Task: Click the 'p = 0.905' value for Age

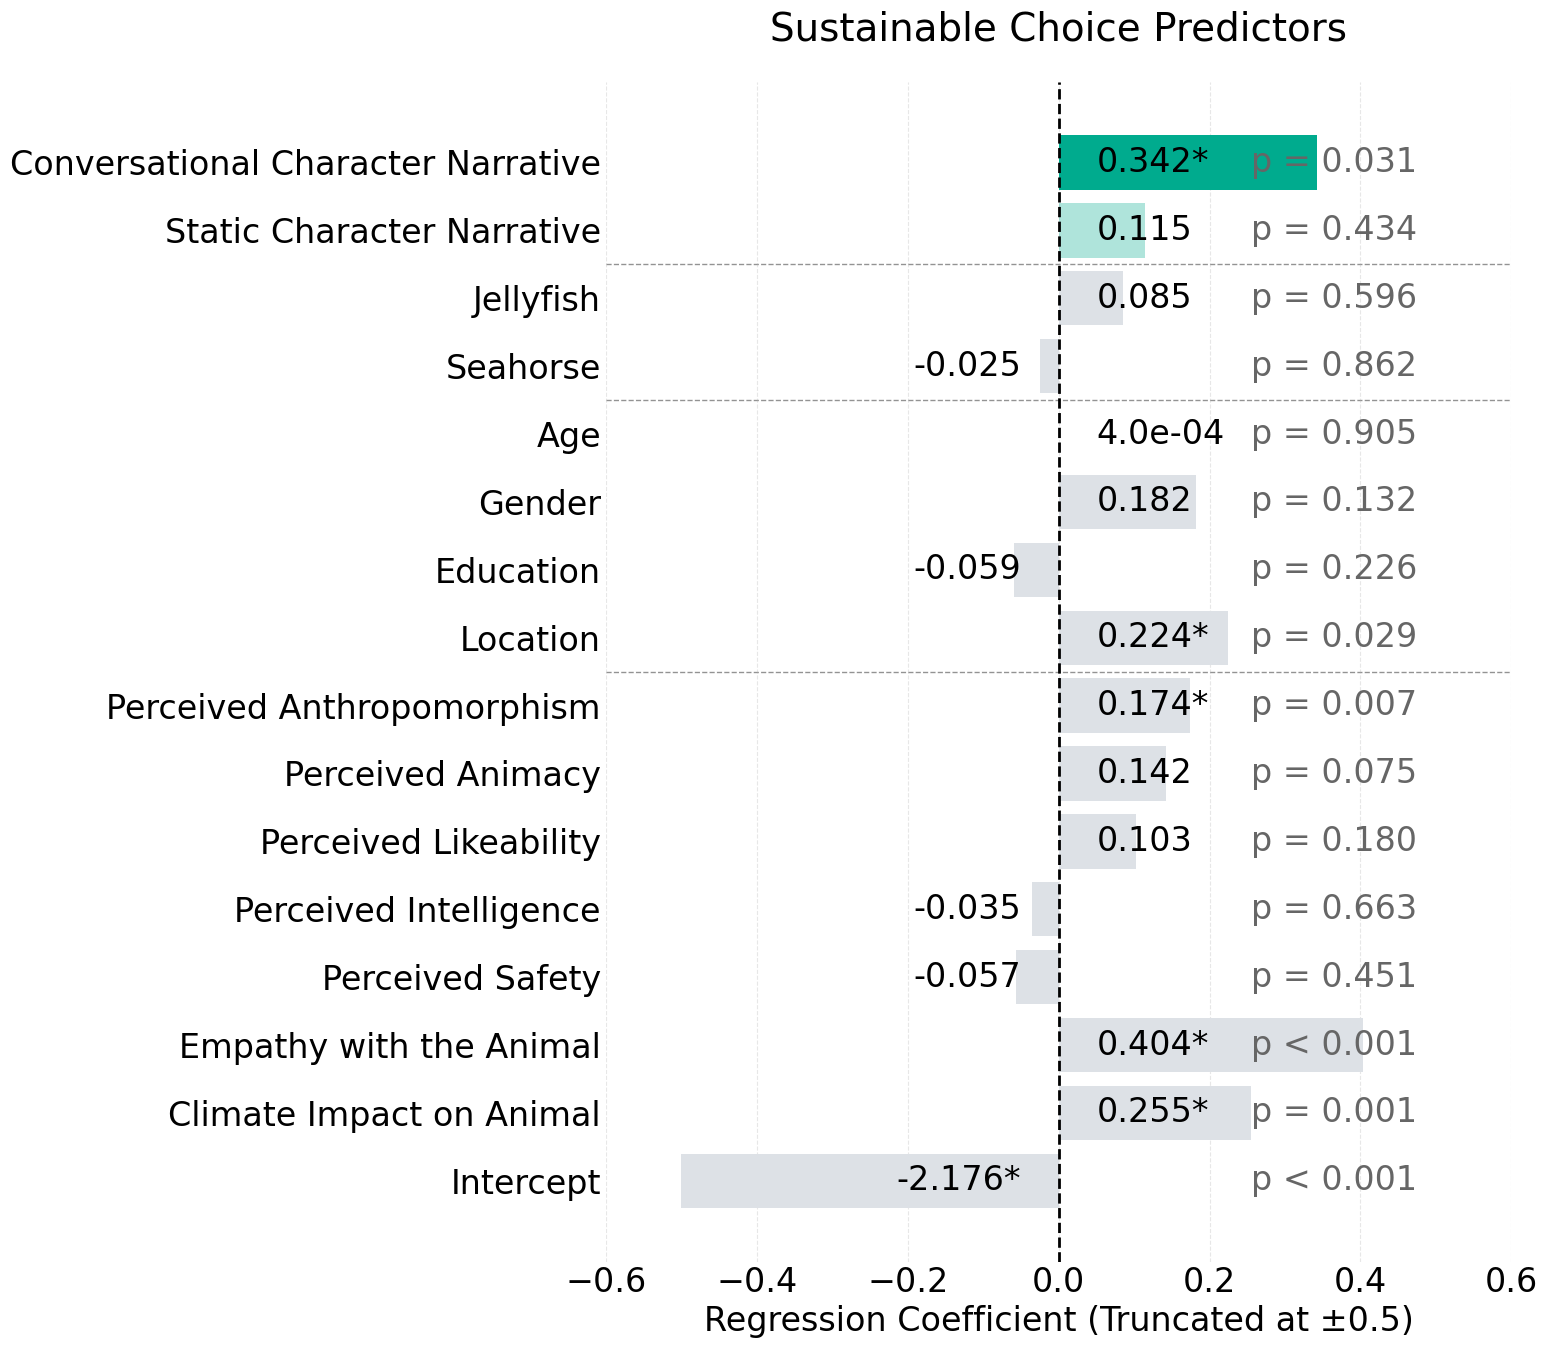Action: pyautogui.click(x=1333, y=433)
